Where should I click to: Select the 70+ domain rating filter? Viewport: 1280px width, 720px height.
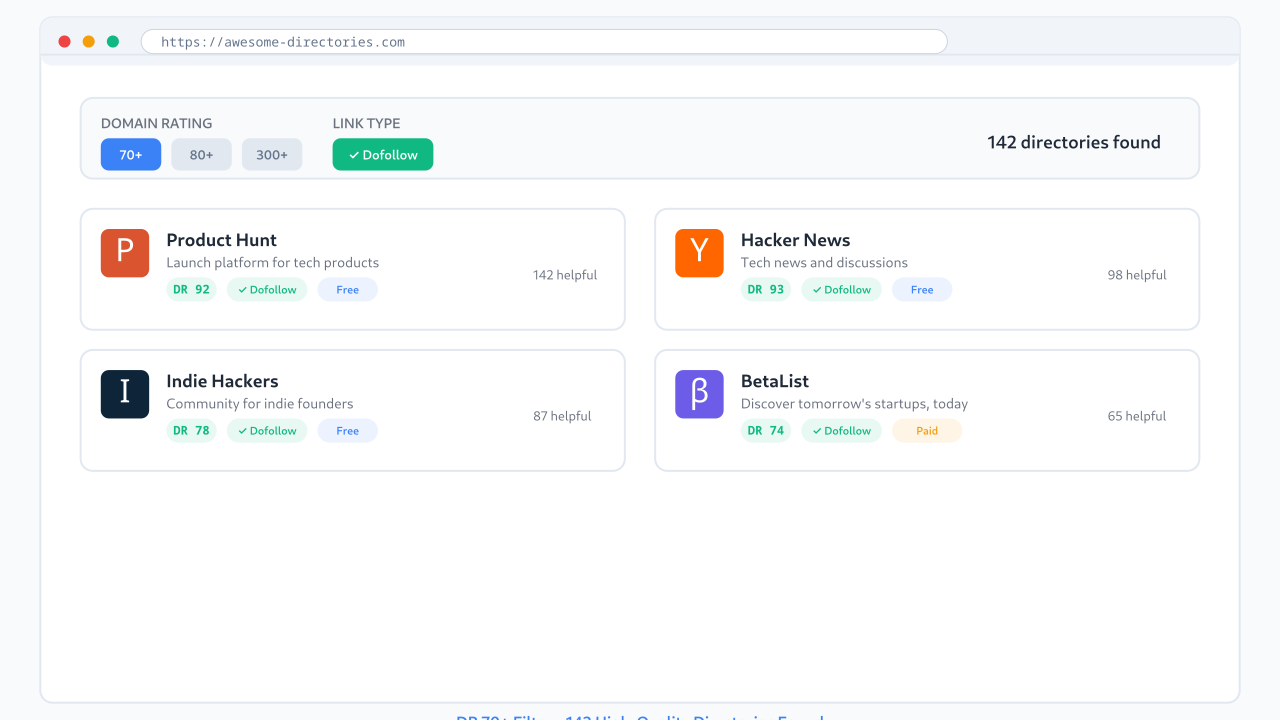pos(131,154)
